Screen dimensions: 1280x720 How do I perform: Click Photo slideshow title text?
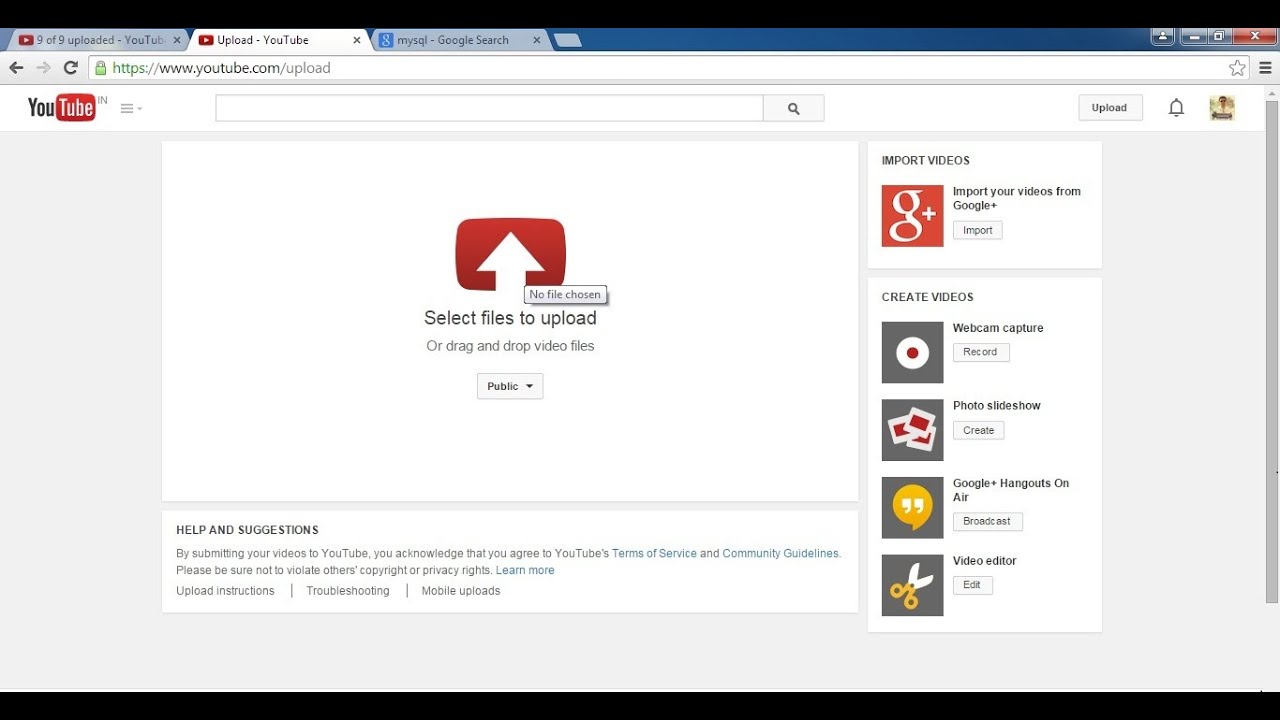coord(997,406)
